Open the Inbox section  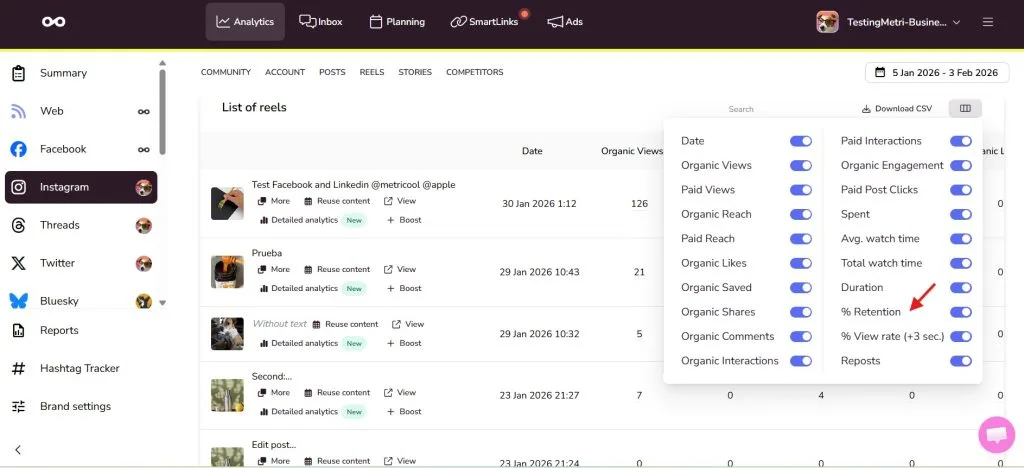321,22
